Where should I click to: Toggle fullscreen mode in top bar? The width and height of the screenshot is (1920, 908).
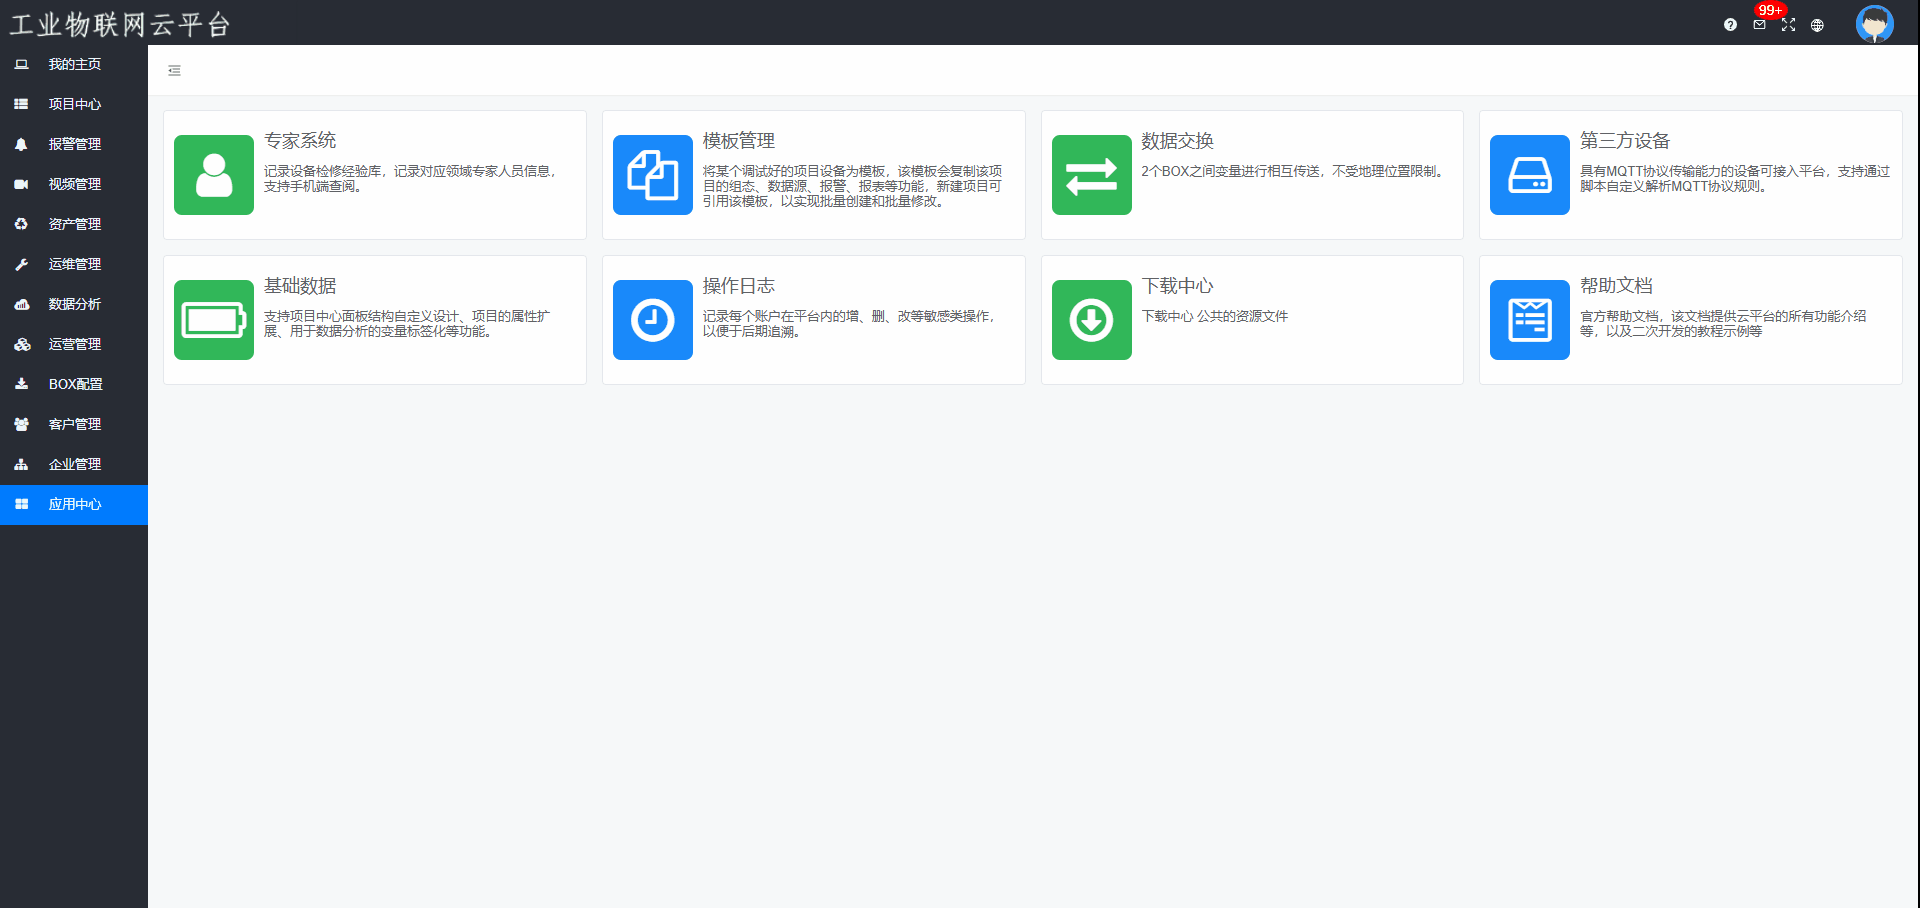coord(1788,25)
